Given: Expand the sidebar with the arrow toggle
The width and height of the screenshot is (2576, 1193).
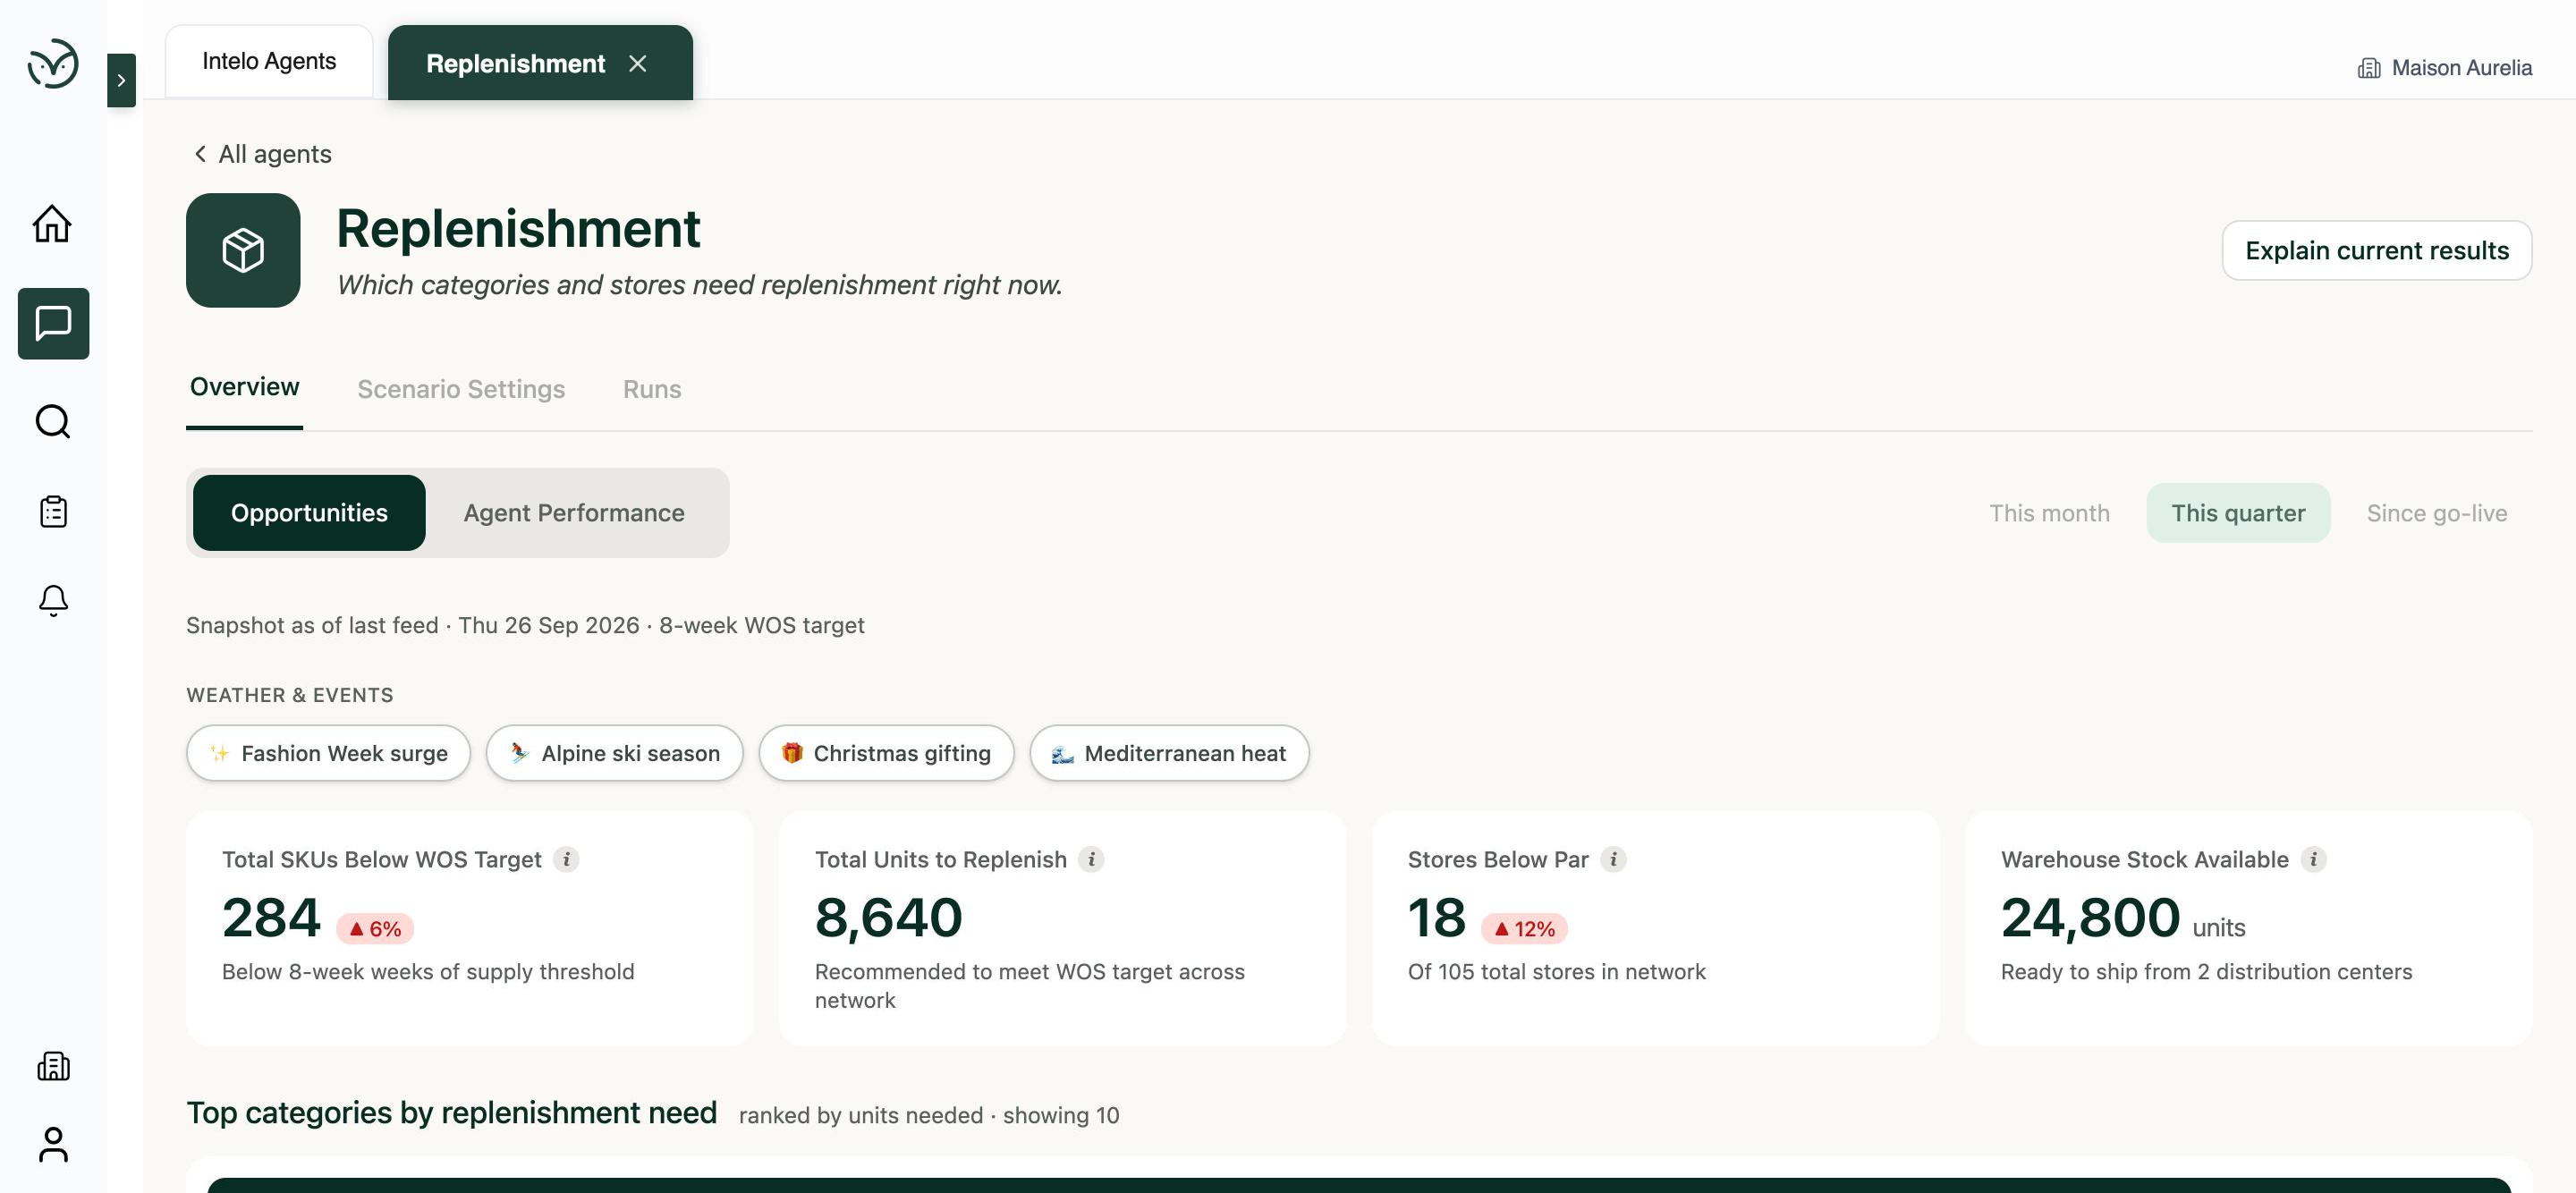Looking at the screenshot, I should [x=121, y=80].
